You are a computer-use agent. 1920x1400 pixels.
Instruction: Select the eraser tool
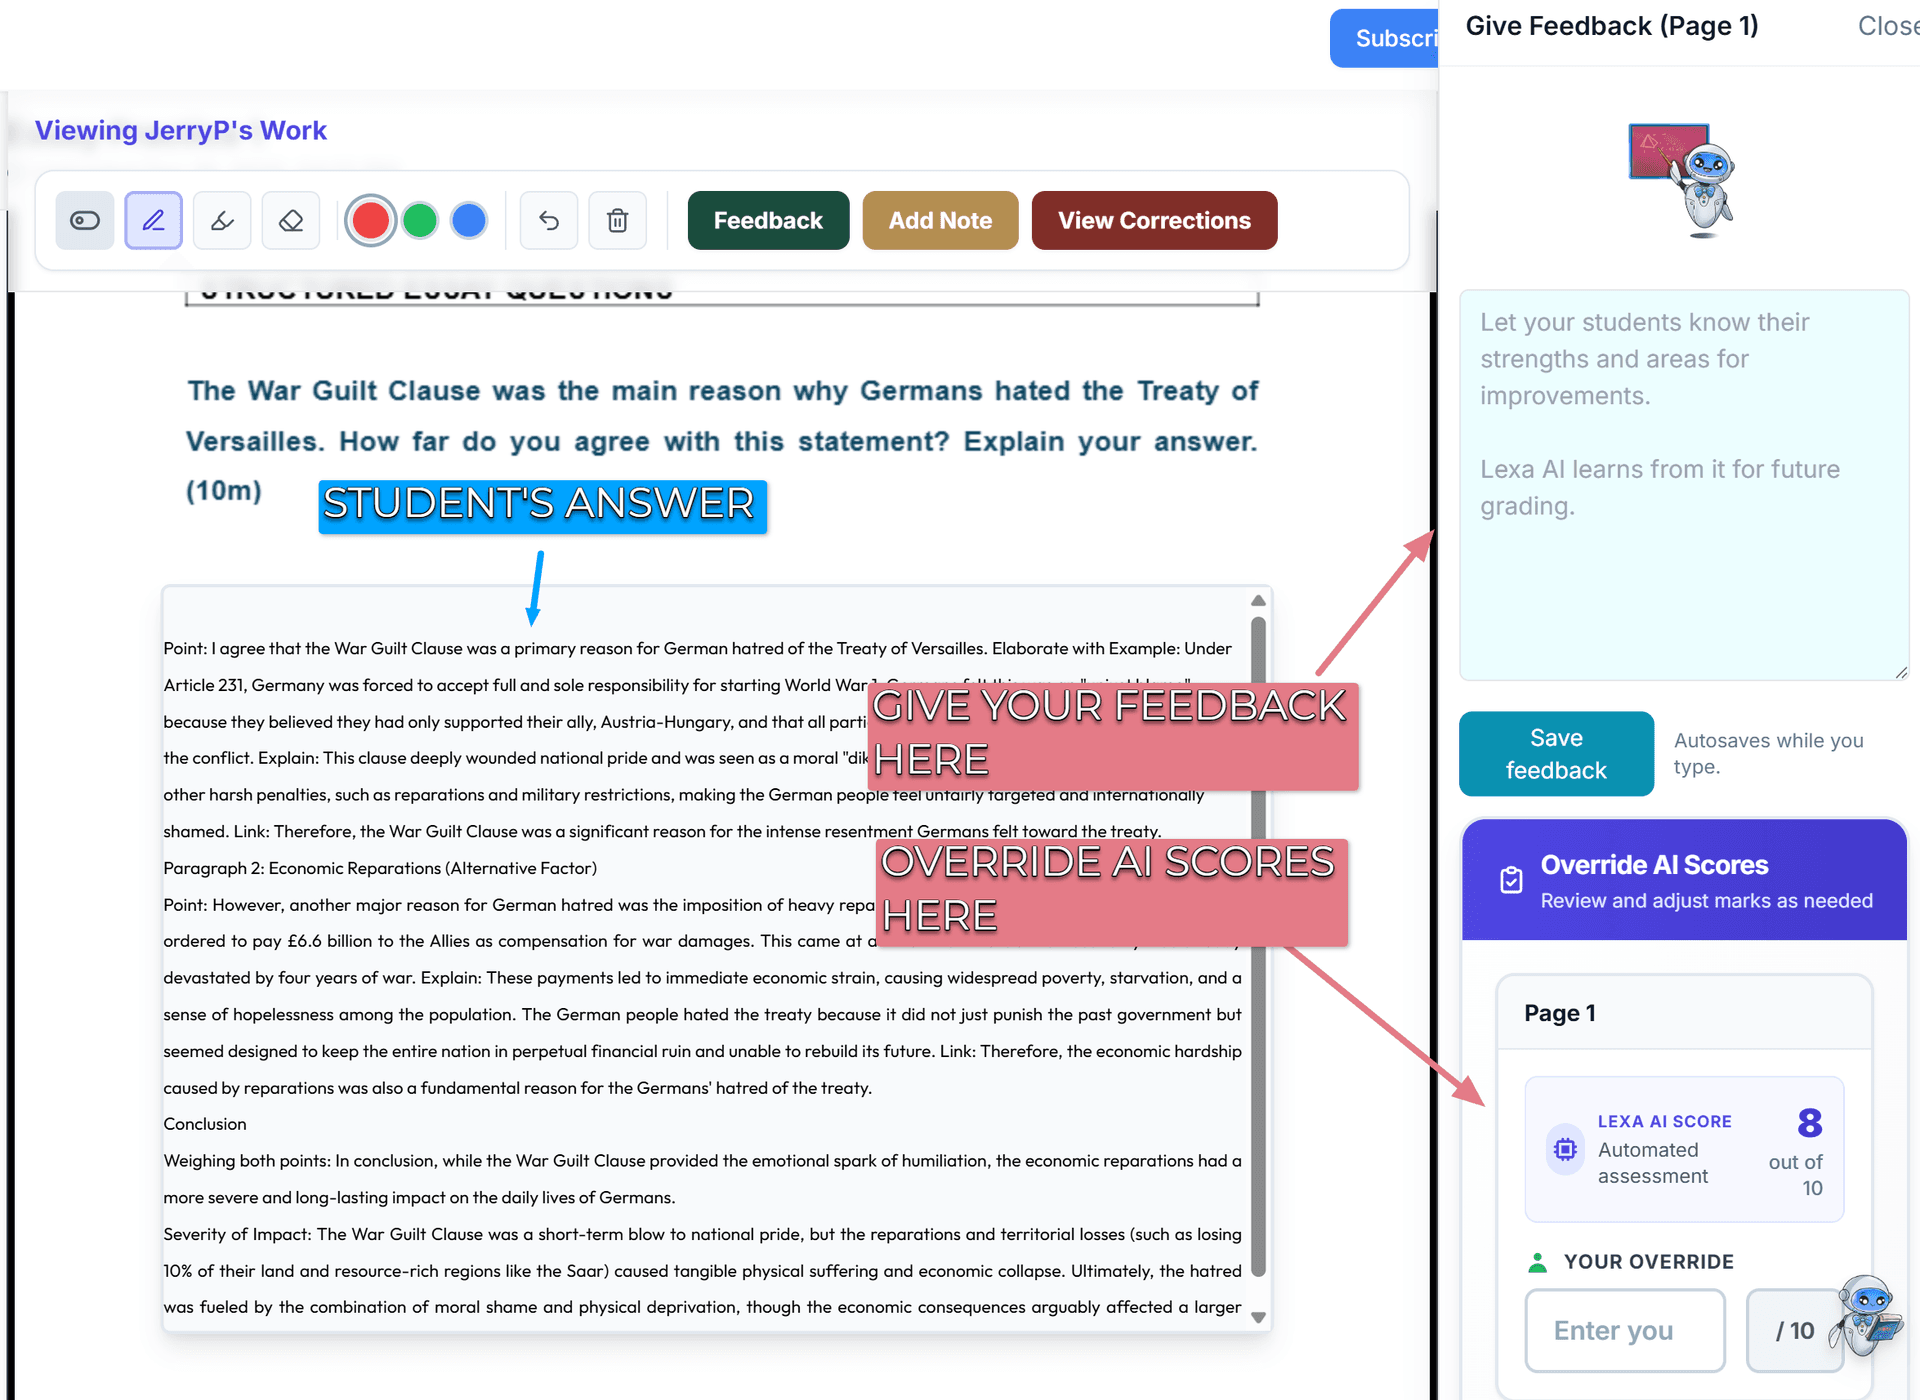point(291,220)
